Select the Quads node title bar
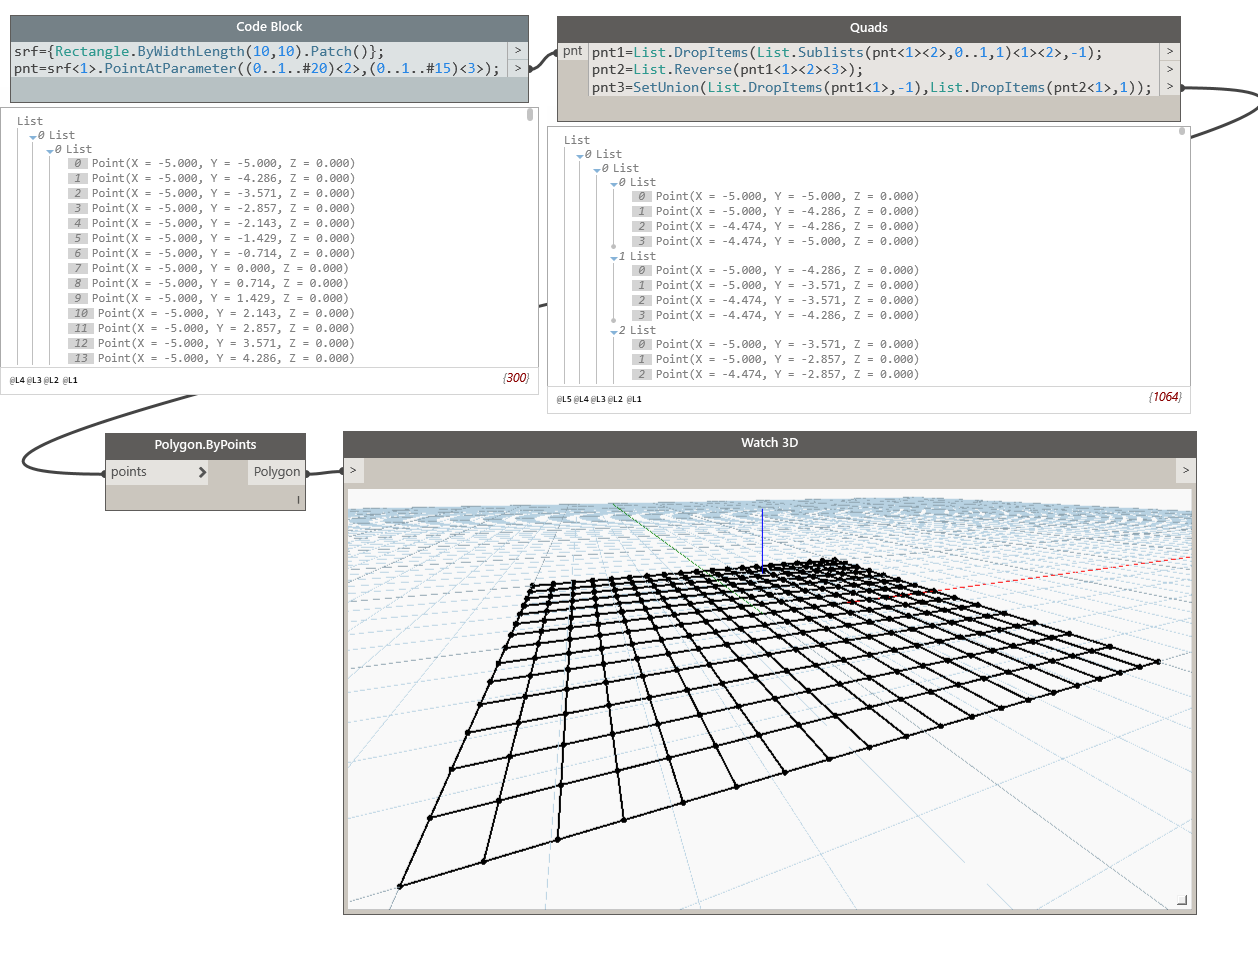Image resolution: width=1258 pixels, height=954 pixels. pyautogui.click(x=868, y=28)
